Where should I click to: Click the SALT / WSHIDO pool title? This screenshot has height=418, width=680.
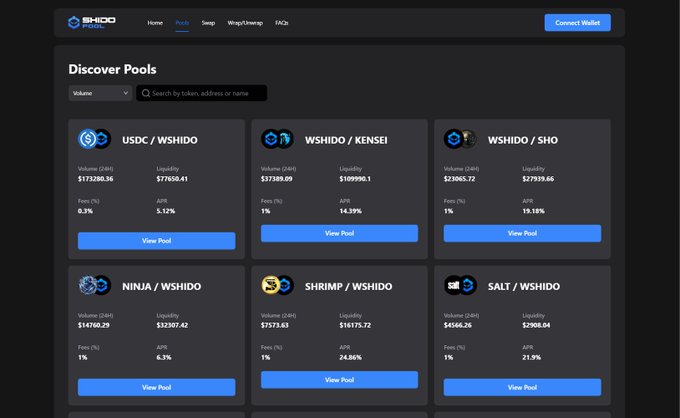(x=523, y=287)
